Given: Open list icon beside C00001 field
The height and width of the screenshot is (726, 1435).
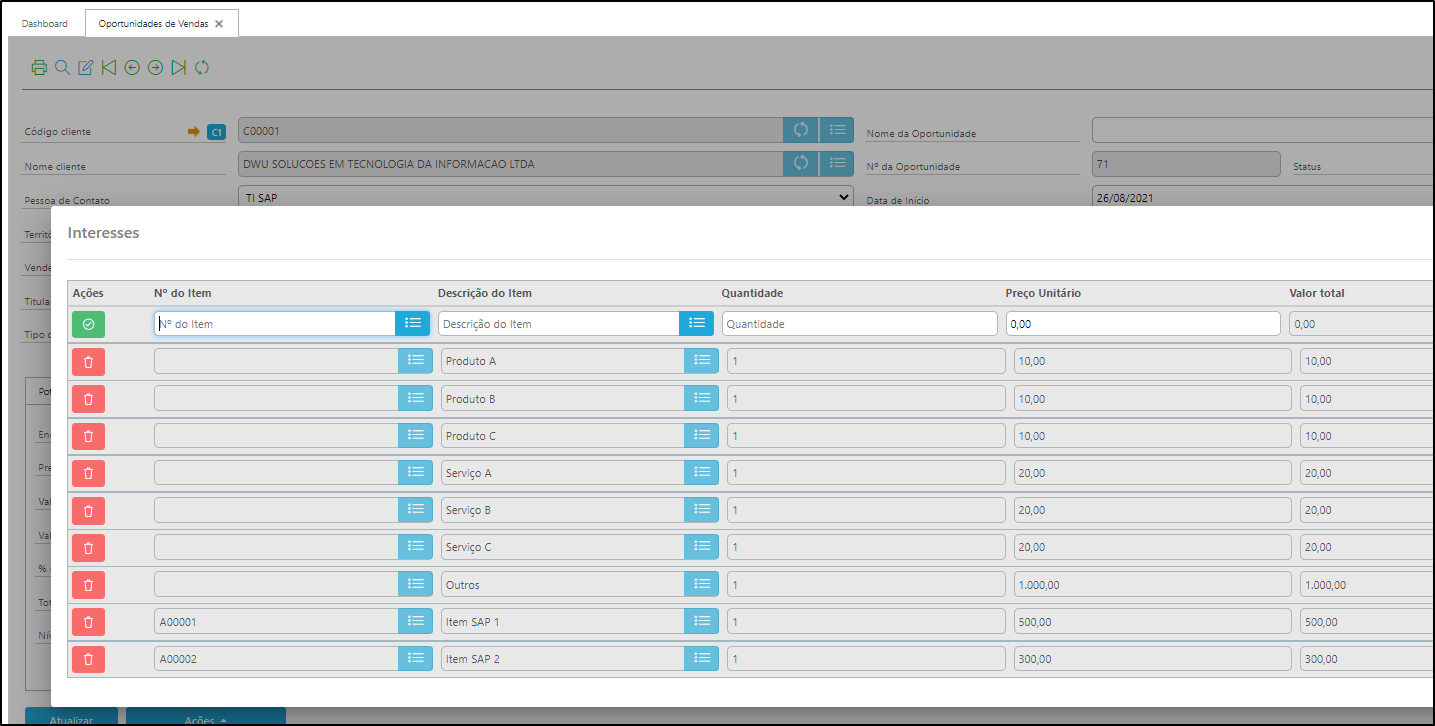Looking at the screenshot, I should coord(837,130).
